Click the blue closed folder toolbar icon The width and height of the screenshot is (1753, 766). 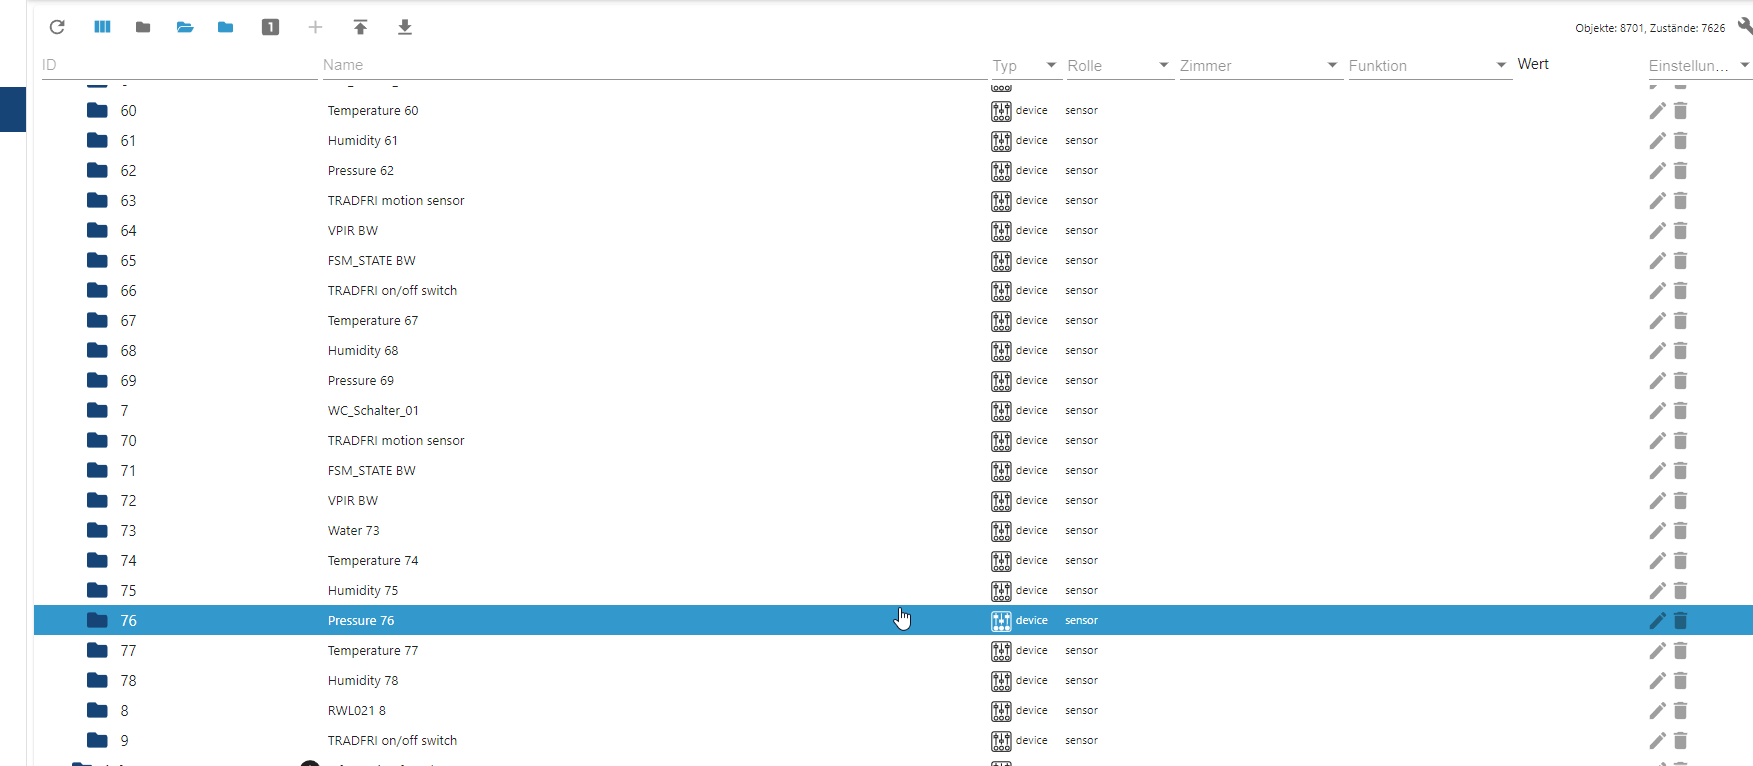[x=226, y=27]
